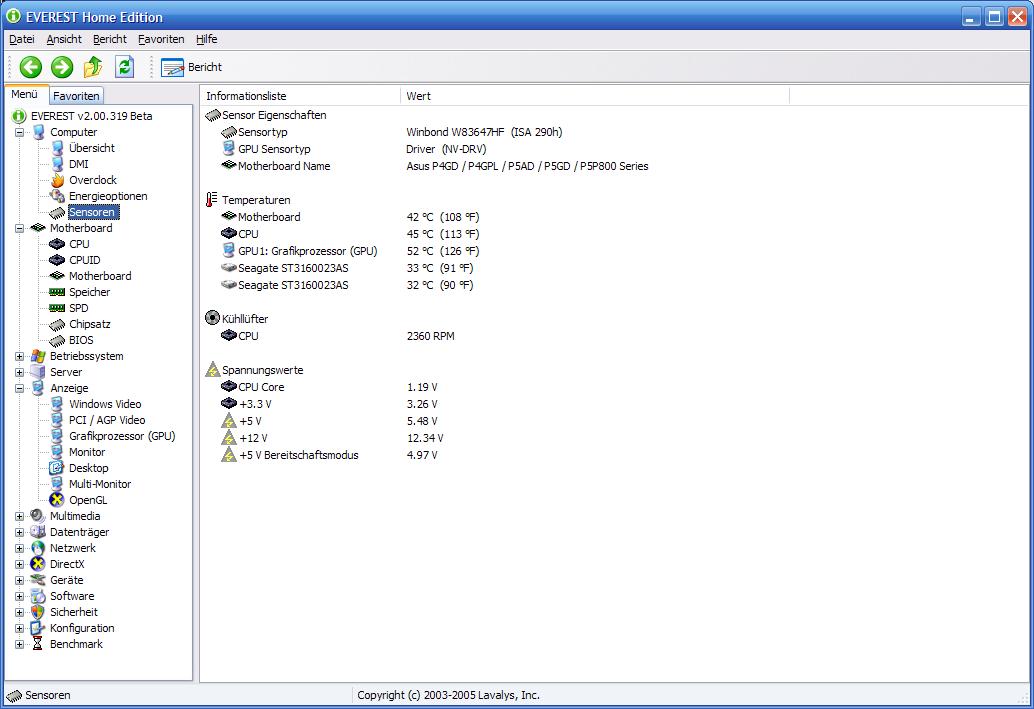Open the Favoriten menu in the menu bar
This screenshot has width=1034, height=709.
(161, 39)
